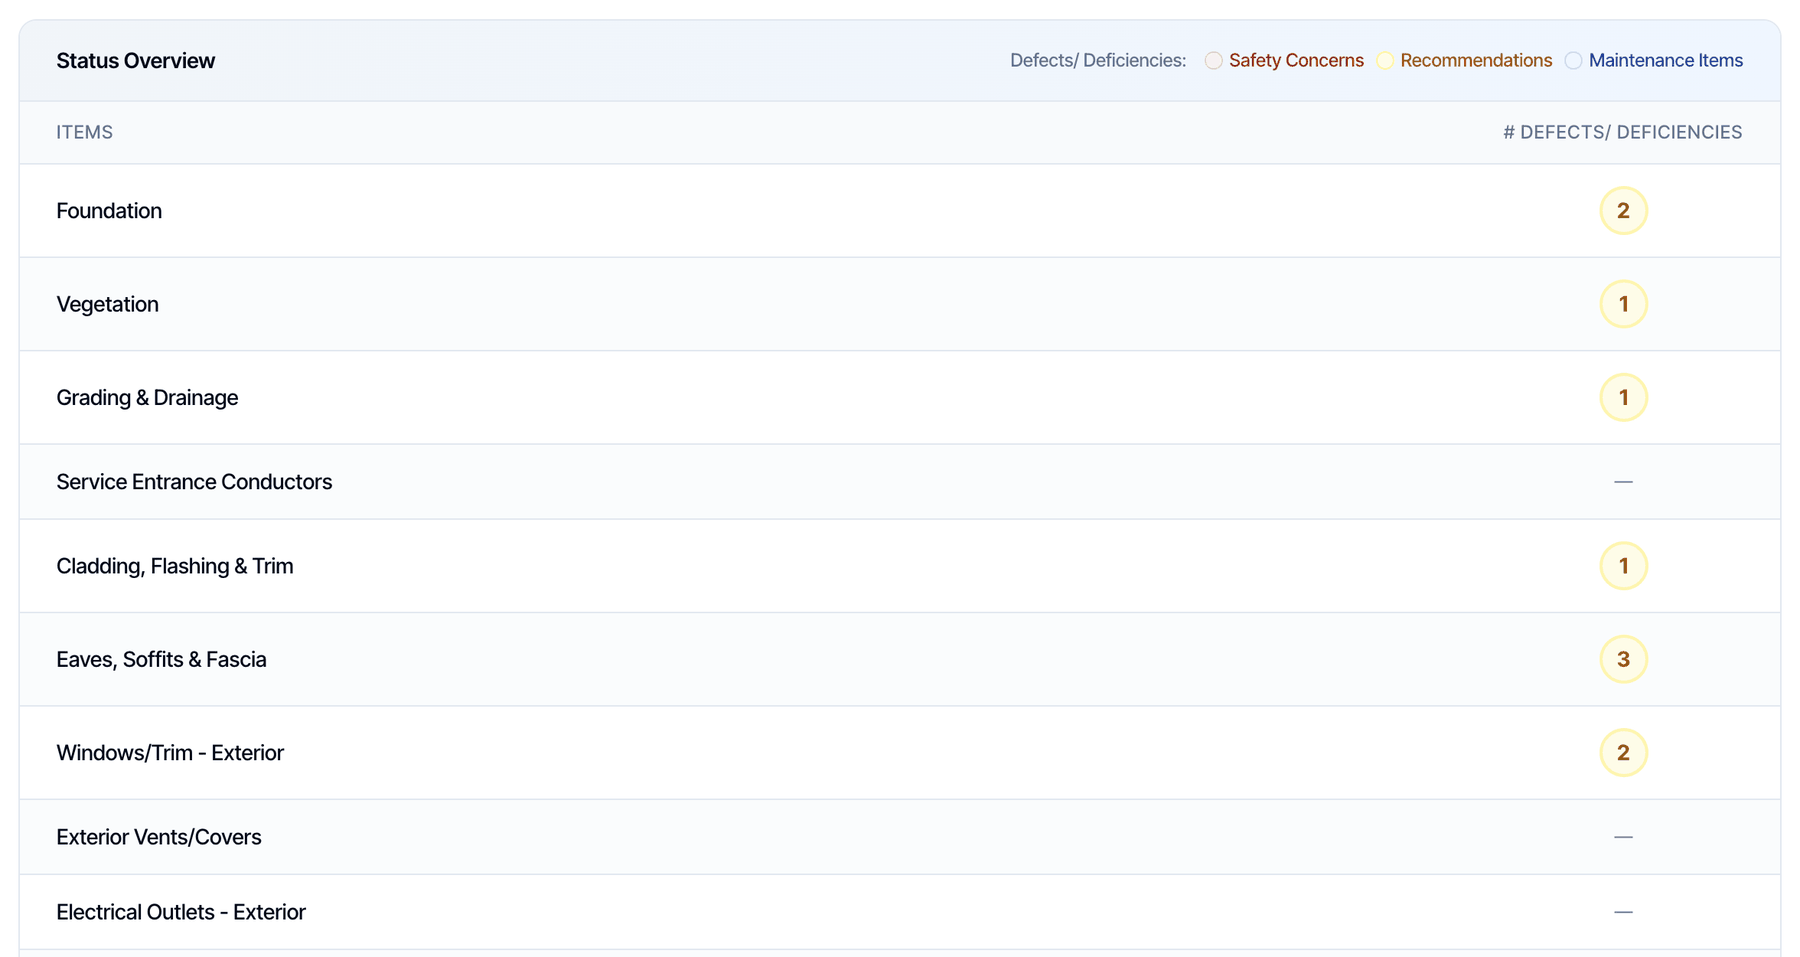The height and width of the screenshot is (957, 1800).
Task: Click the # Defects/ Deficiencies column header
Action: (x=1622, y=133)
